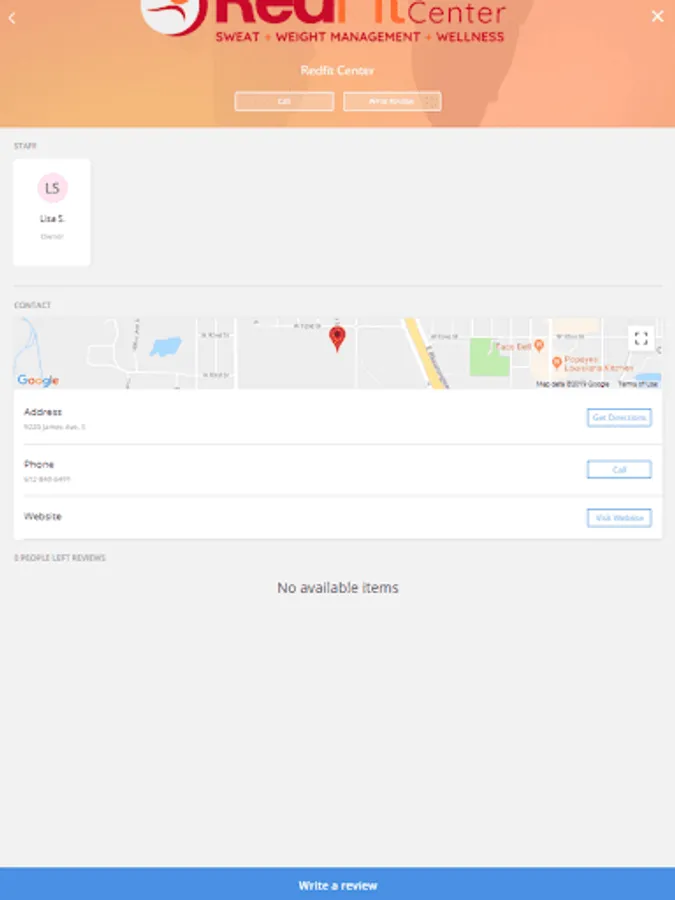The image size is (675, 900).
Task: Click the Redfit Center title in the header
Action: [338, 70]
